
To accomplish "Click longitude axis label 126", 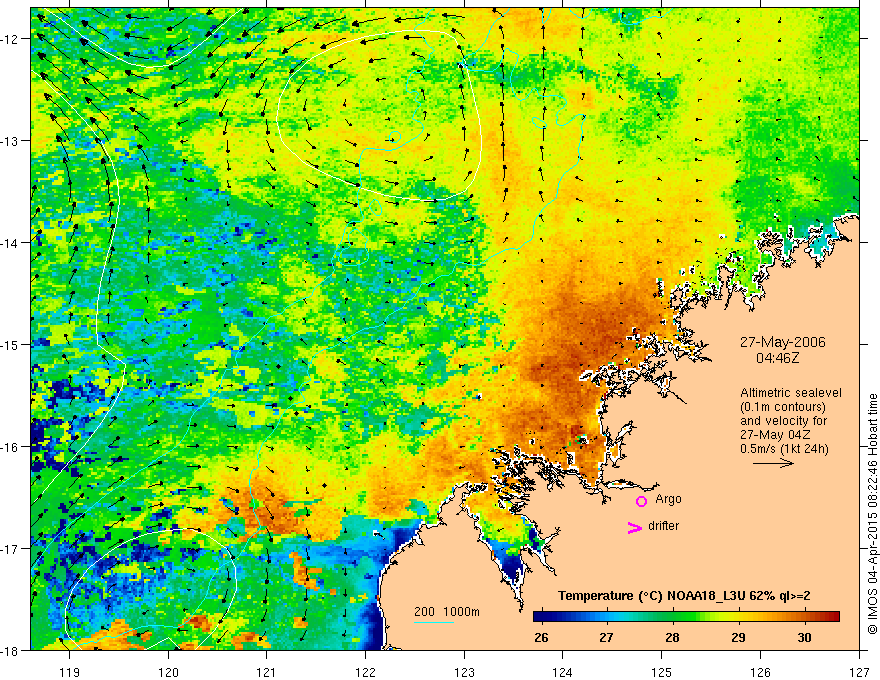I will [x=760, y=672].
